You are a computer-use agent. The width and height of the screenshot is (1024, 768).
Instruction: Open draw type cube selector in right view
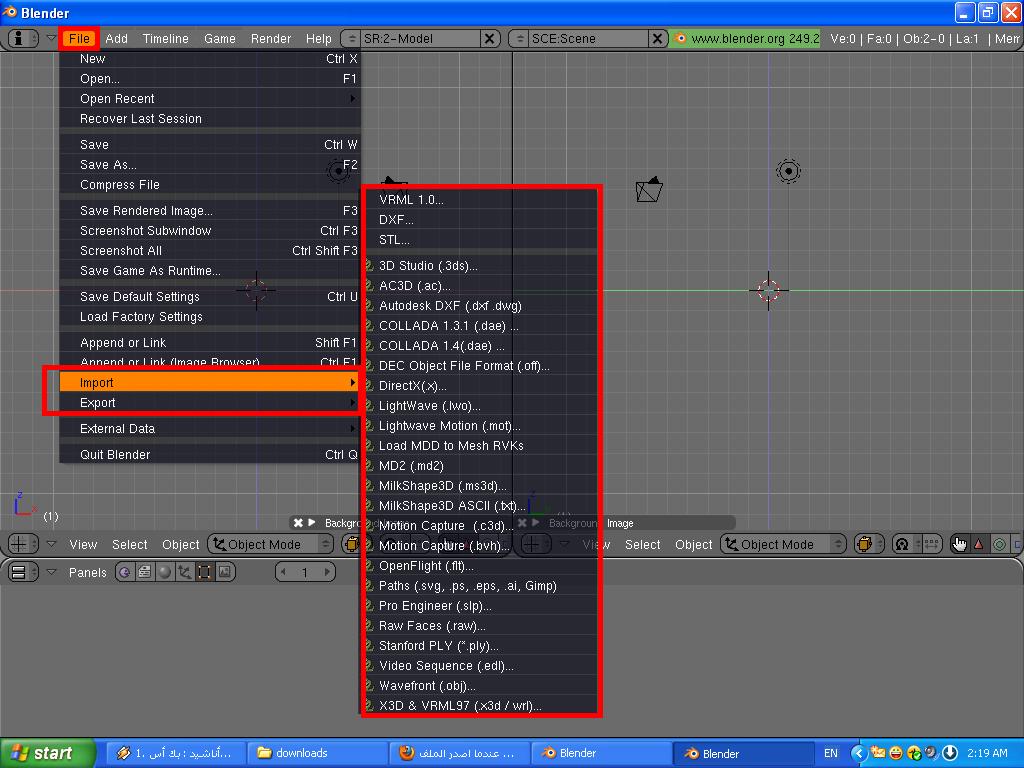point(867,544)
